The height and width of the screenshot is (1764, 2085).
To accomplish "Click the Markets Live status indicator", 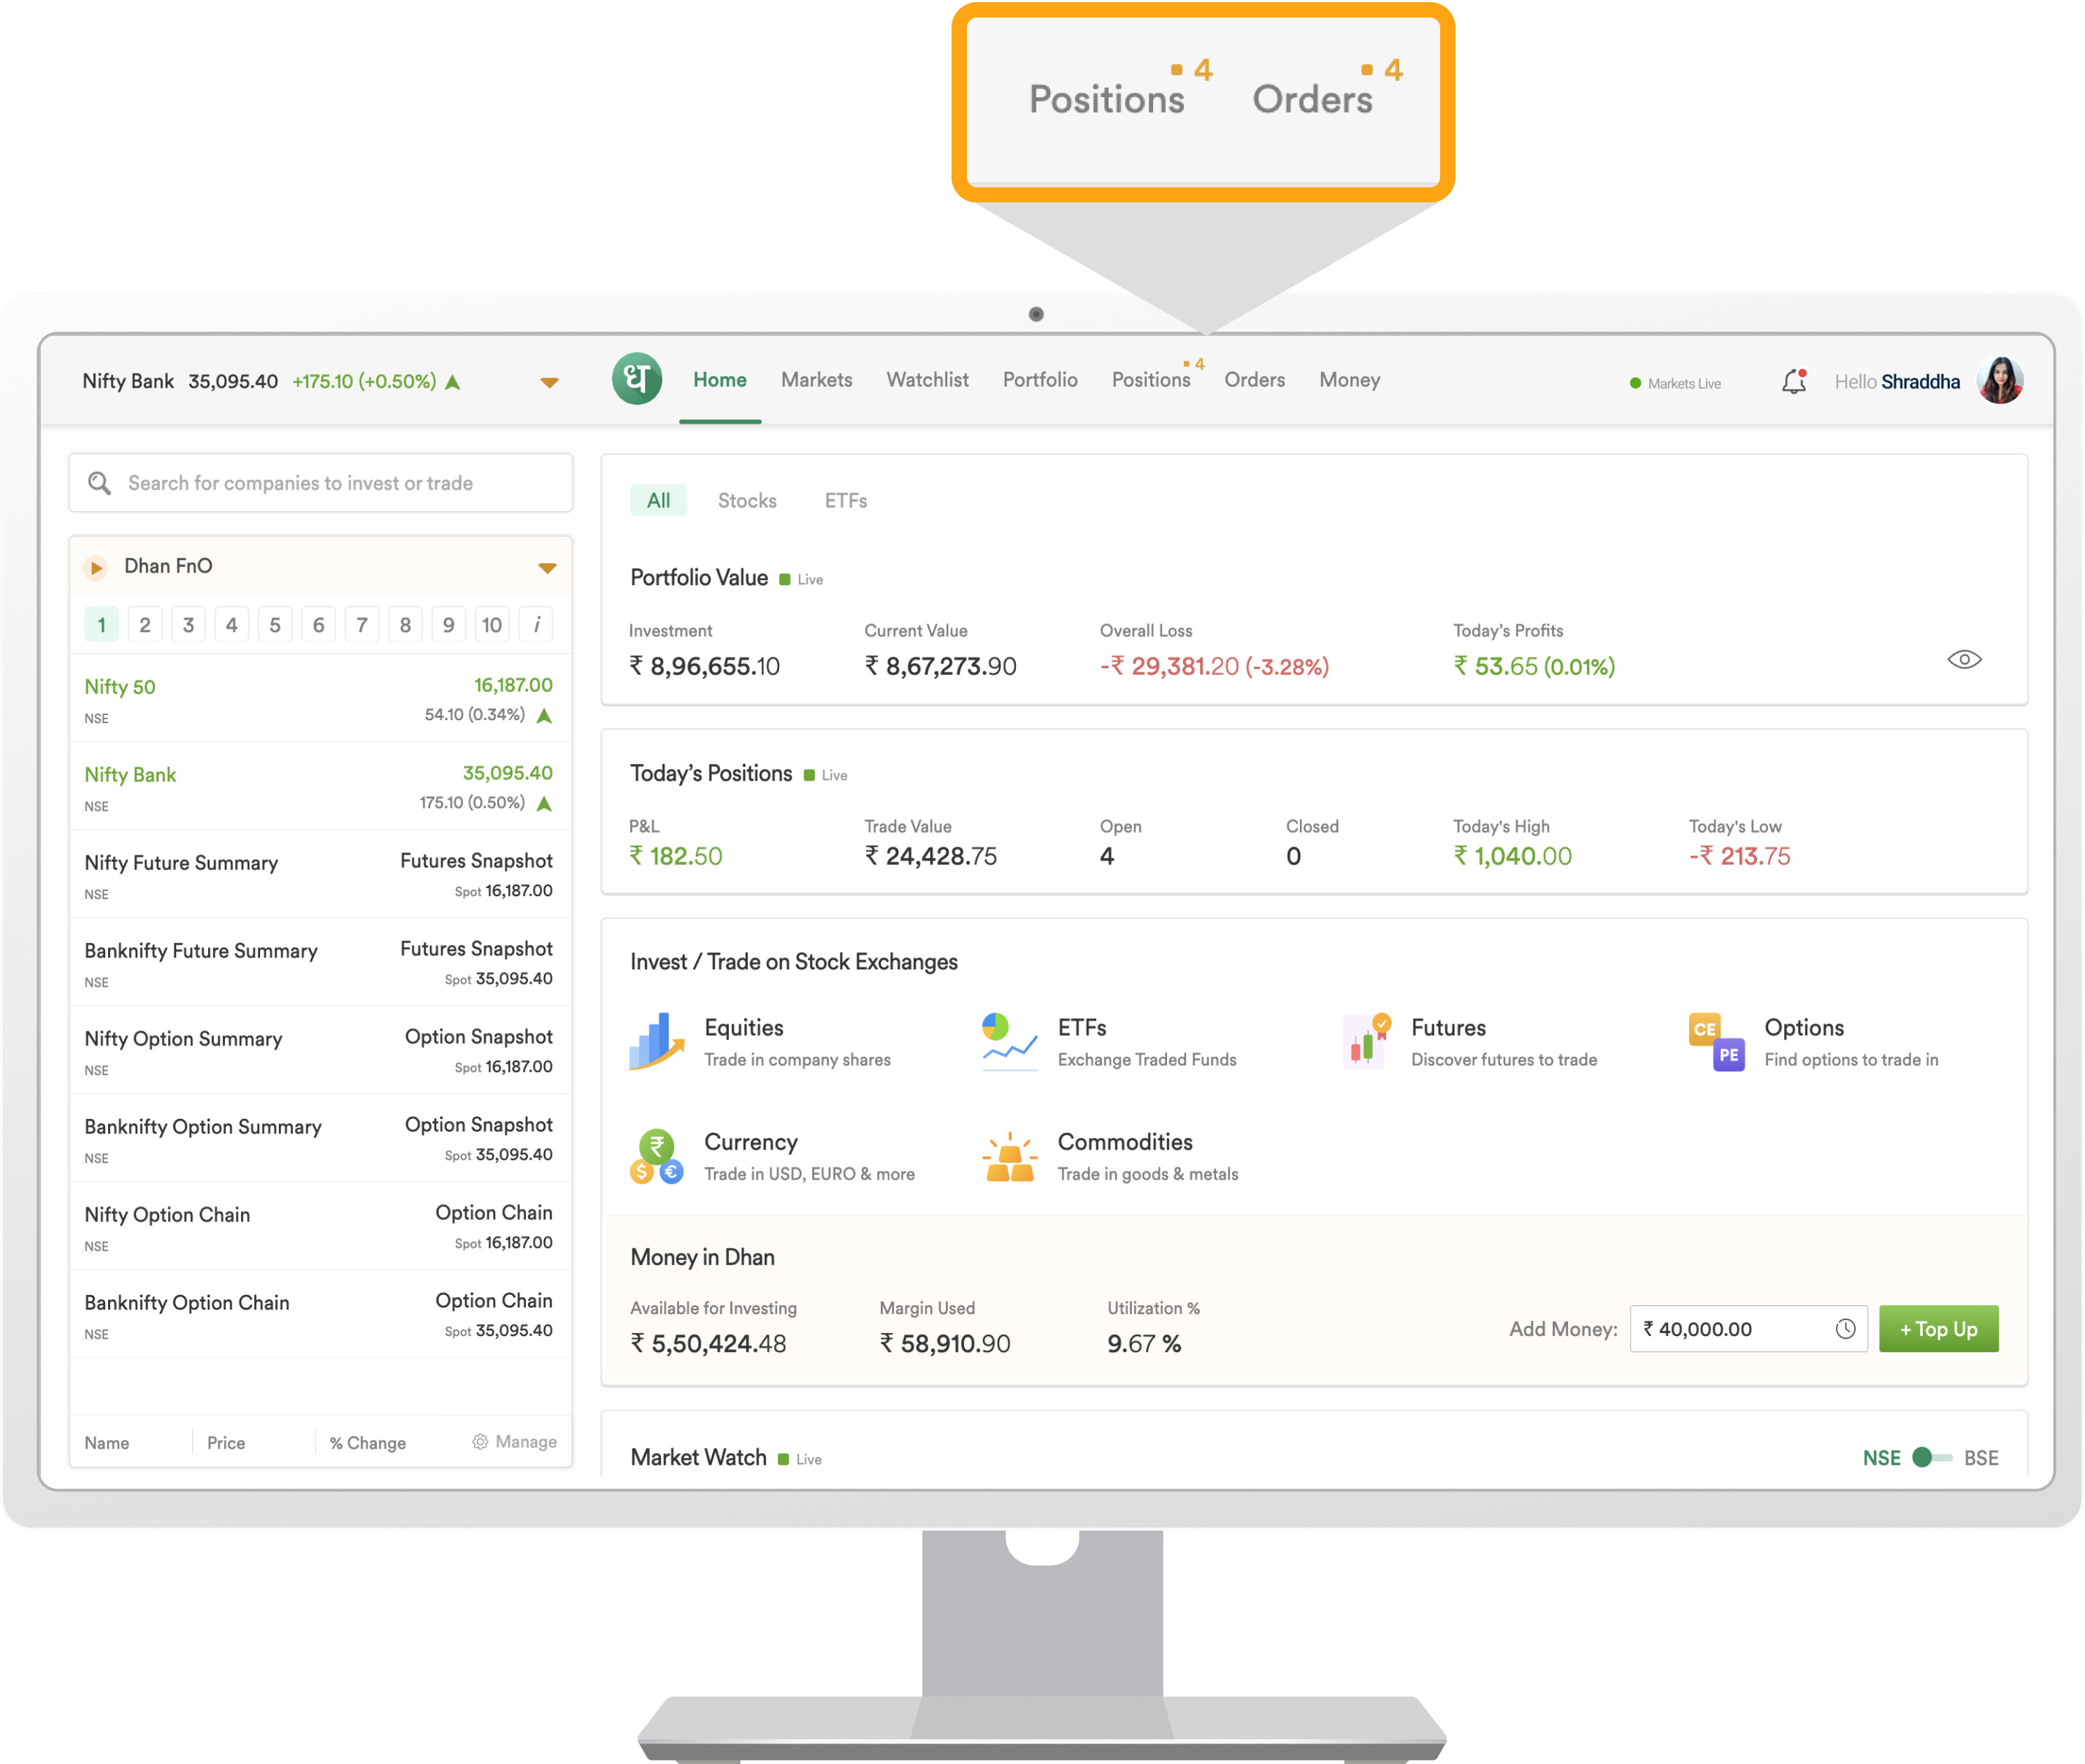I will tap(1675, 383).
